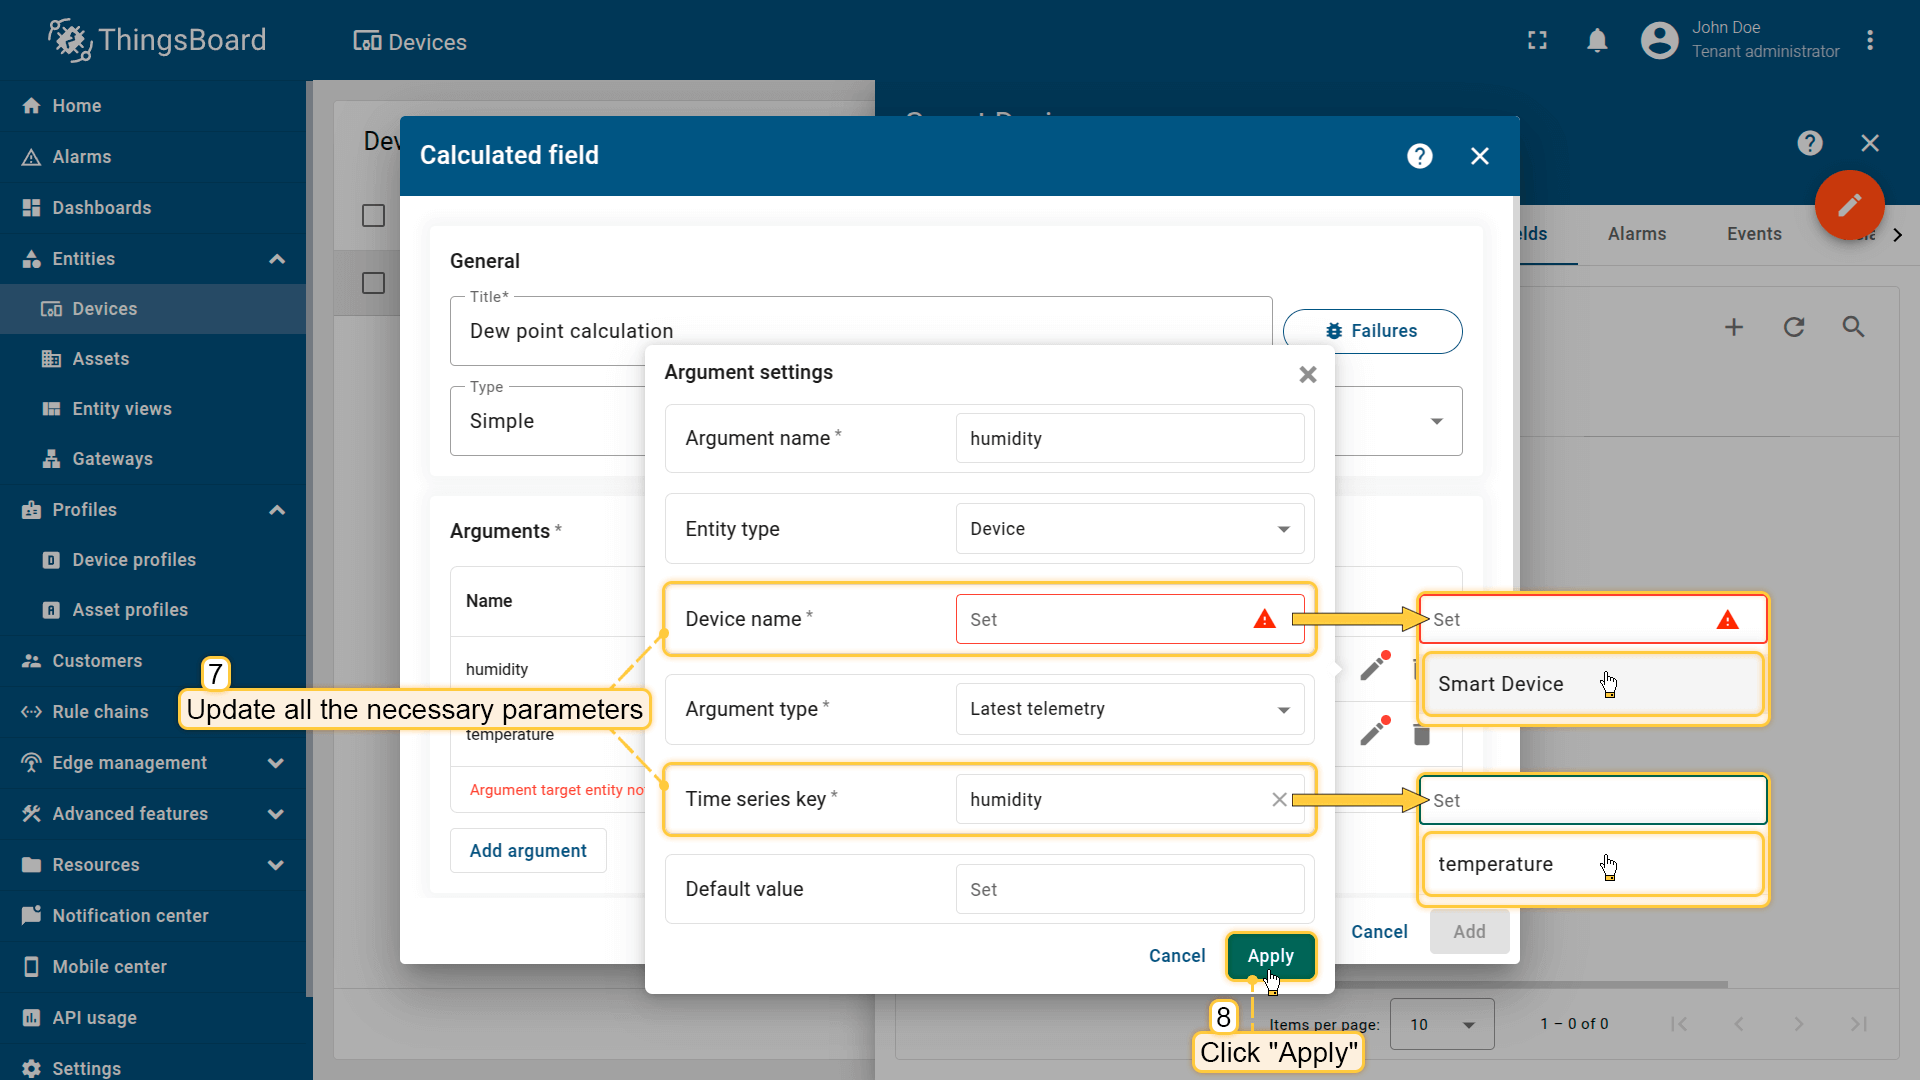The width and height of the screenshot is (1920, 1080).
Task: Collapse the Entities menu section
Action: click(x=277, y=259)
